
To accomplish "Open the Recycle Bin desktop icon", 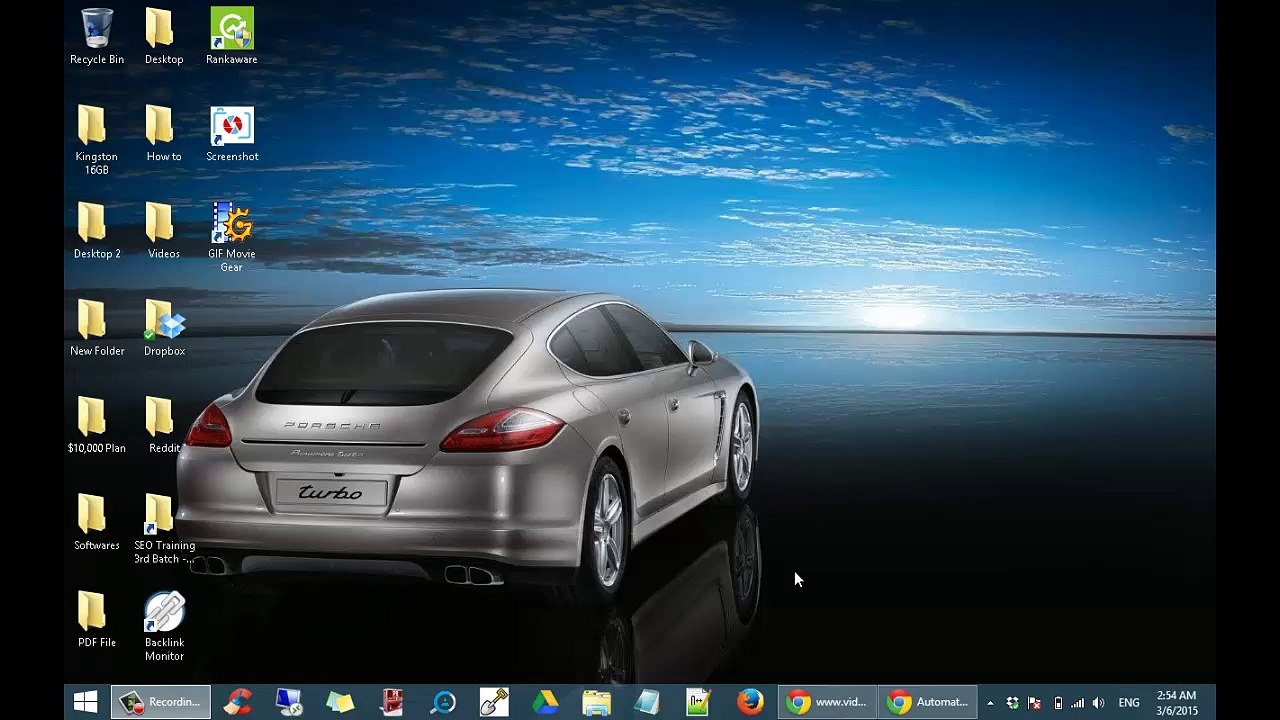I will (x=97, y=37).
